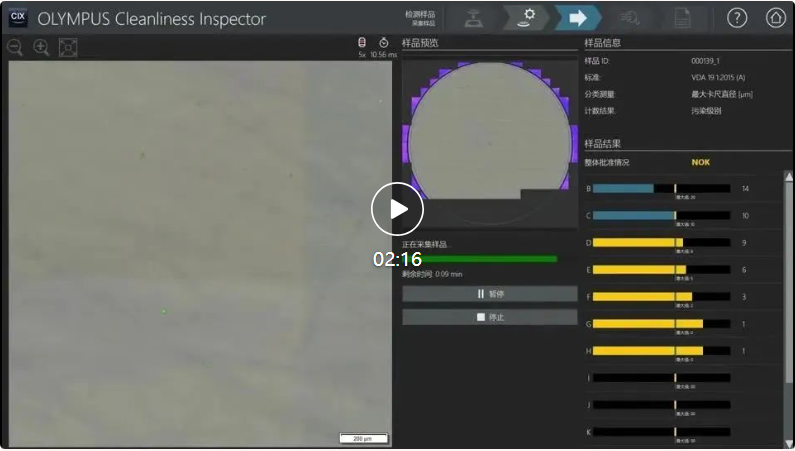Click the 02:16 video duration label
Viewport: 795px width, 451px height.
tap(398, 259)
